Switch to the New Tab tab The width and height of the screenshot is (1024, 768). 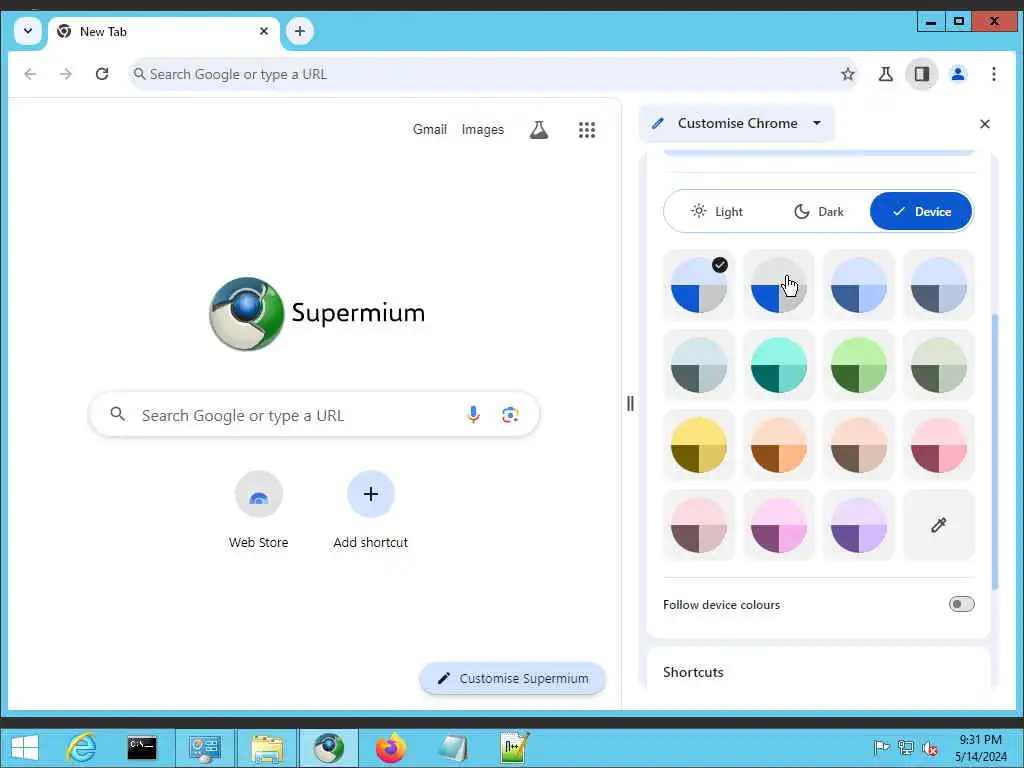pos(163,31)
